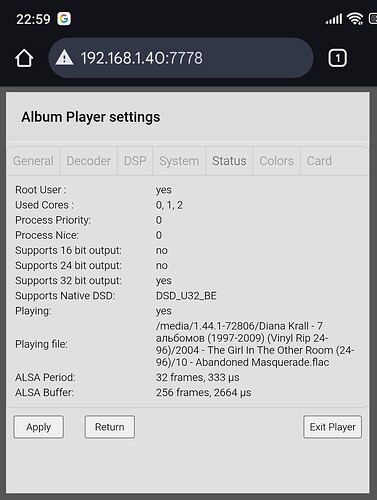Tap the 192.168.1.40:7778 address bar
This screenshot has width=377, height=500.
coord(181,58)
